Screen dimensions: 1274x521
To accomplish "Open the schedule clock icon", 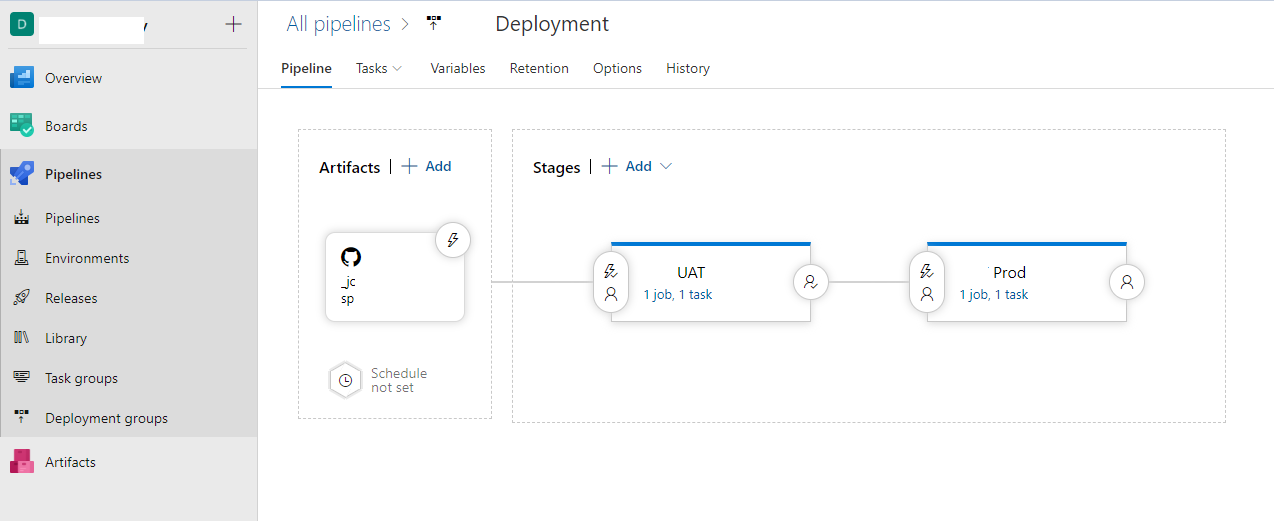I will 345,380.
